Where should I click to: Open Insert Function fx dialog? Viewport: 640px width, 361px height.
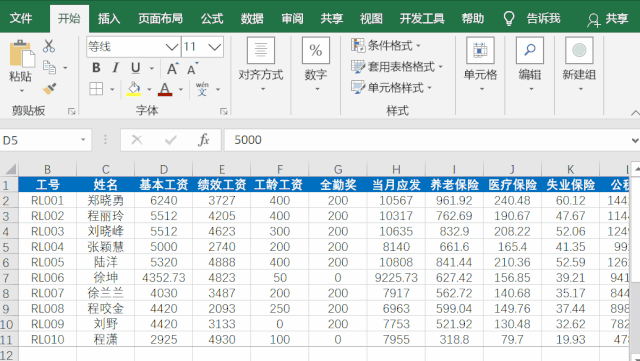tap(204, 140)
